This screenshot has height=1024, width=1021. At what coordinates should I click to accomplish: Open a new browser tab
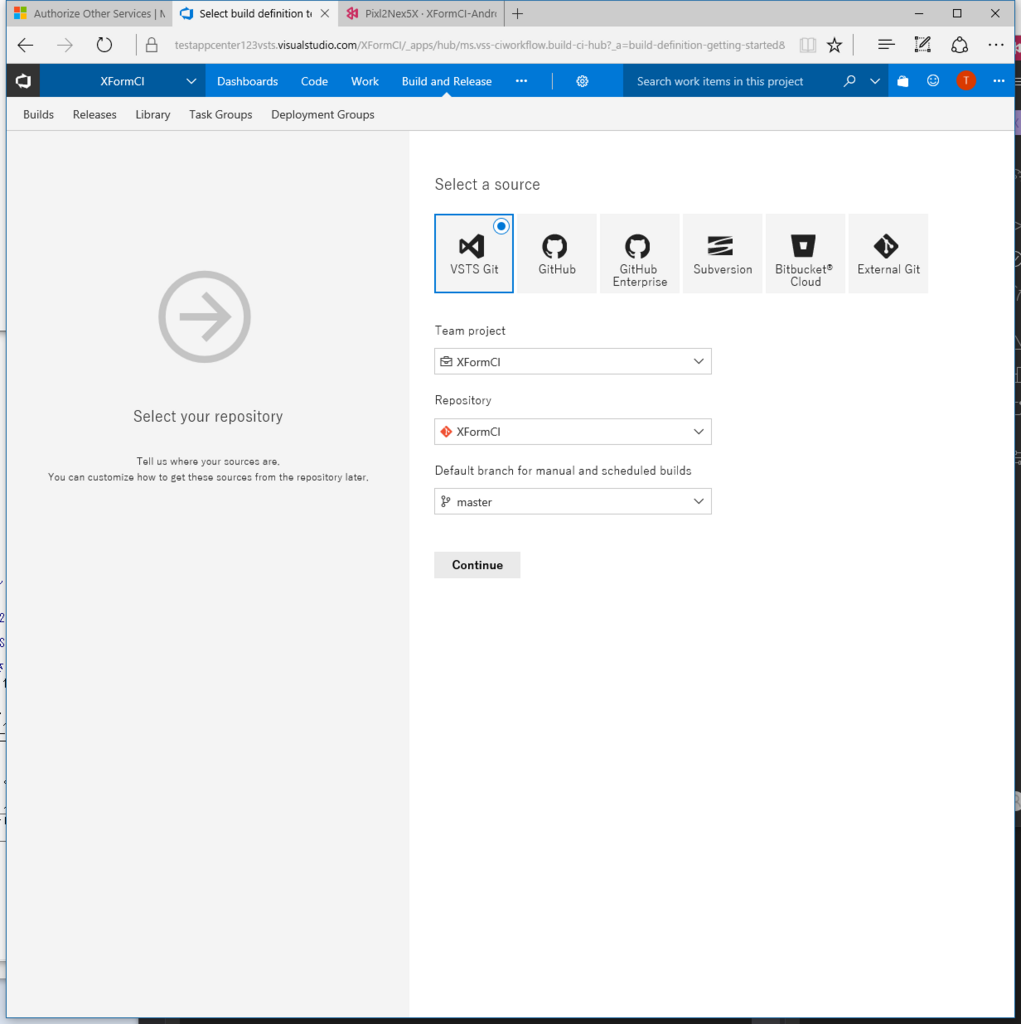click(517, 14)
